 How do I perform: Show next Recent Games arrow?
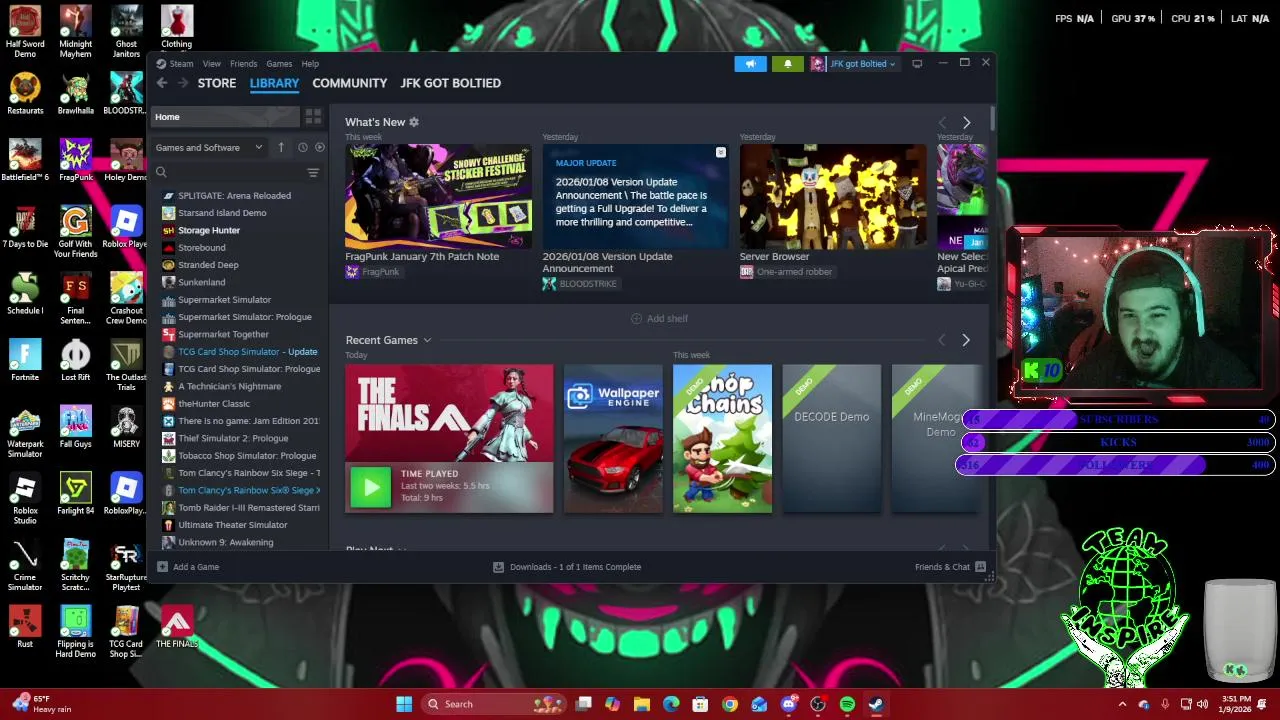966,340
